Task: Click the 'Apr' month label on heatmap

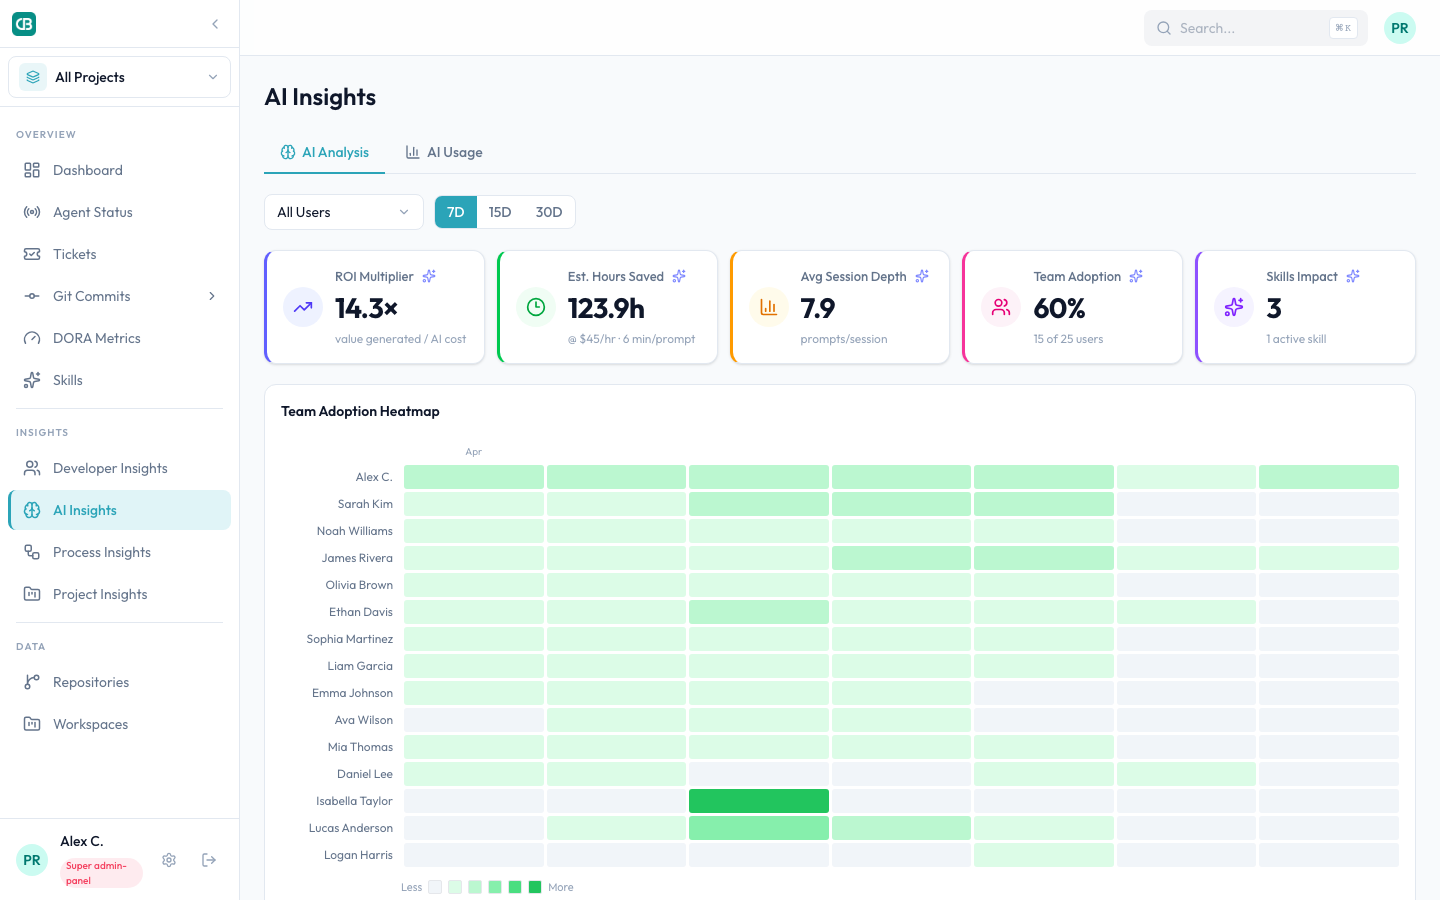Action: click(x=474, y=452)
